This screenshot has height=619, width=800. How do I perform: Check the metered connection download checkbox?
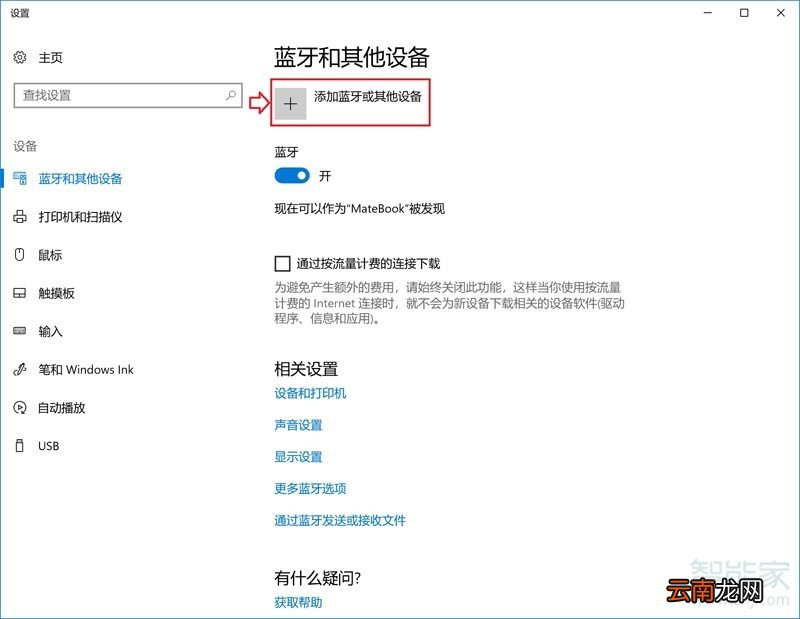[282, 263]
